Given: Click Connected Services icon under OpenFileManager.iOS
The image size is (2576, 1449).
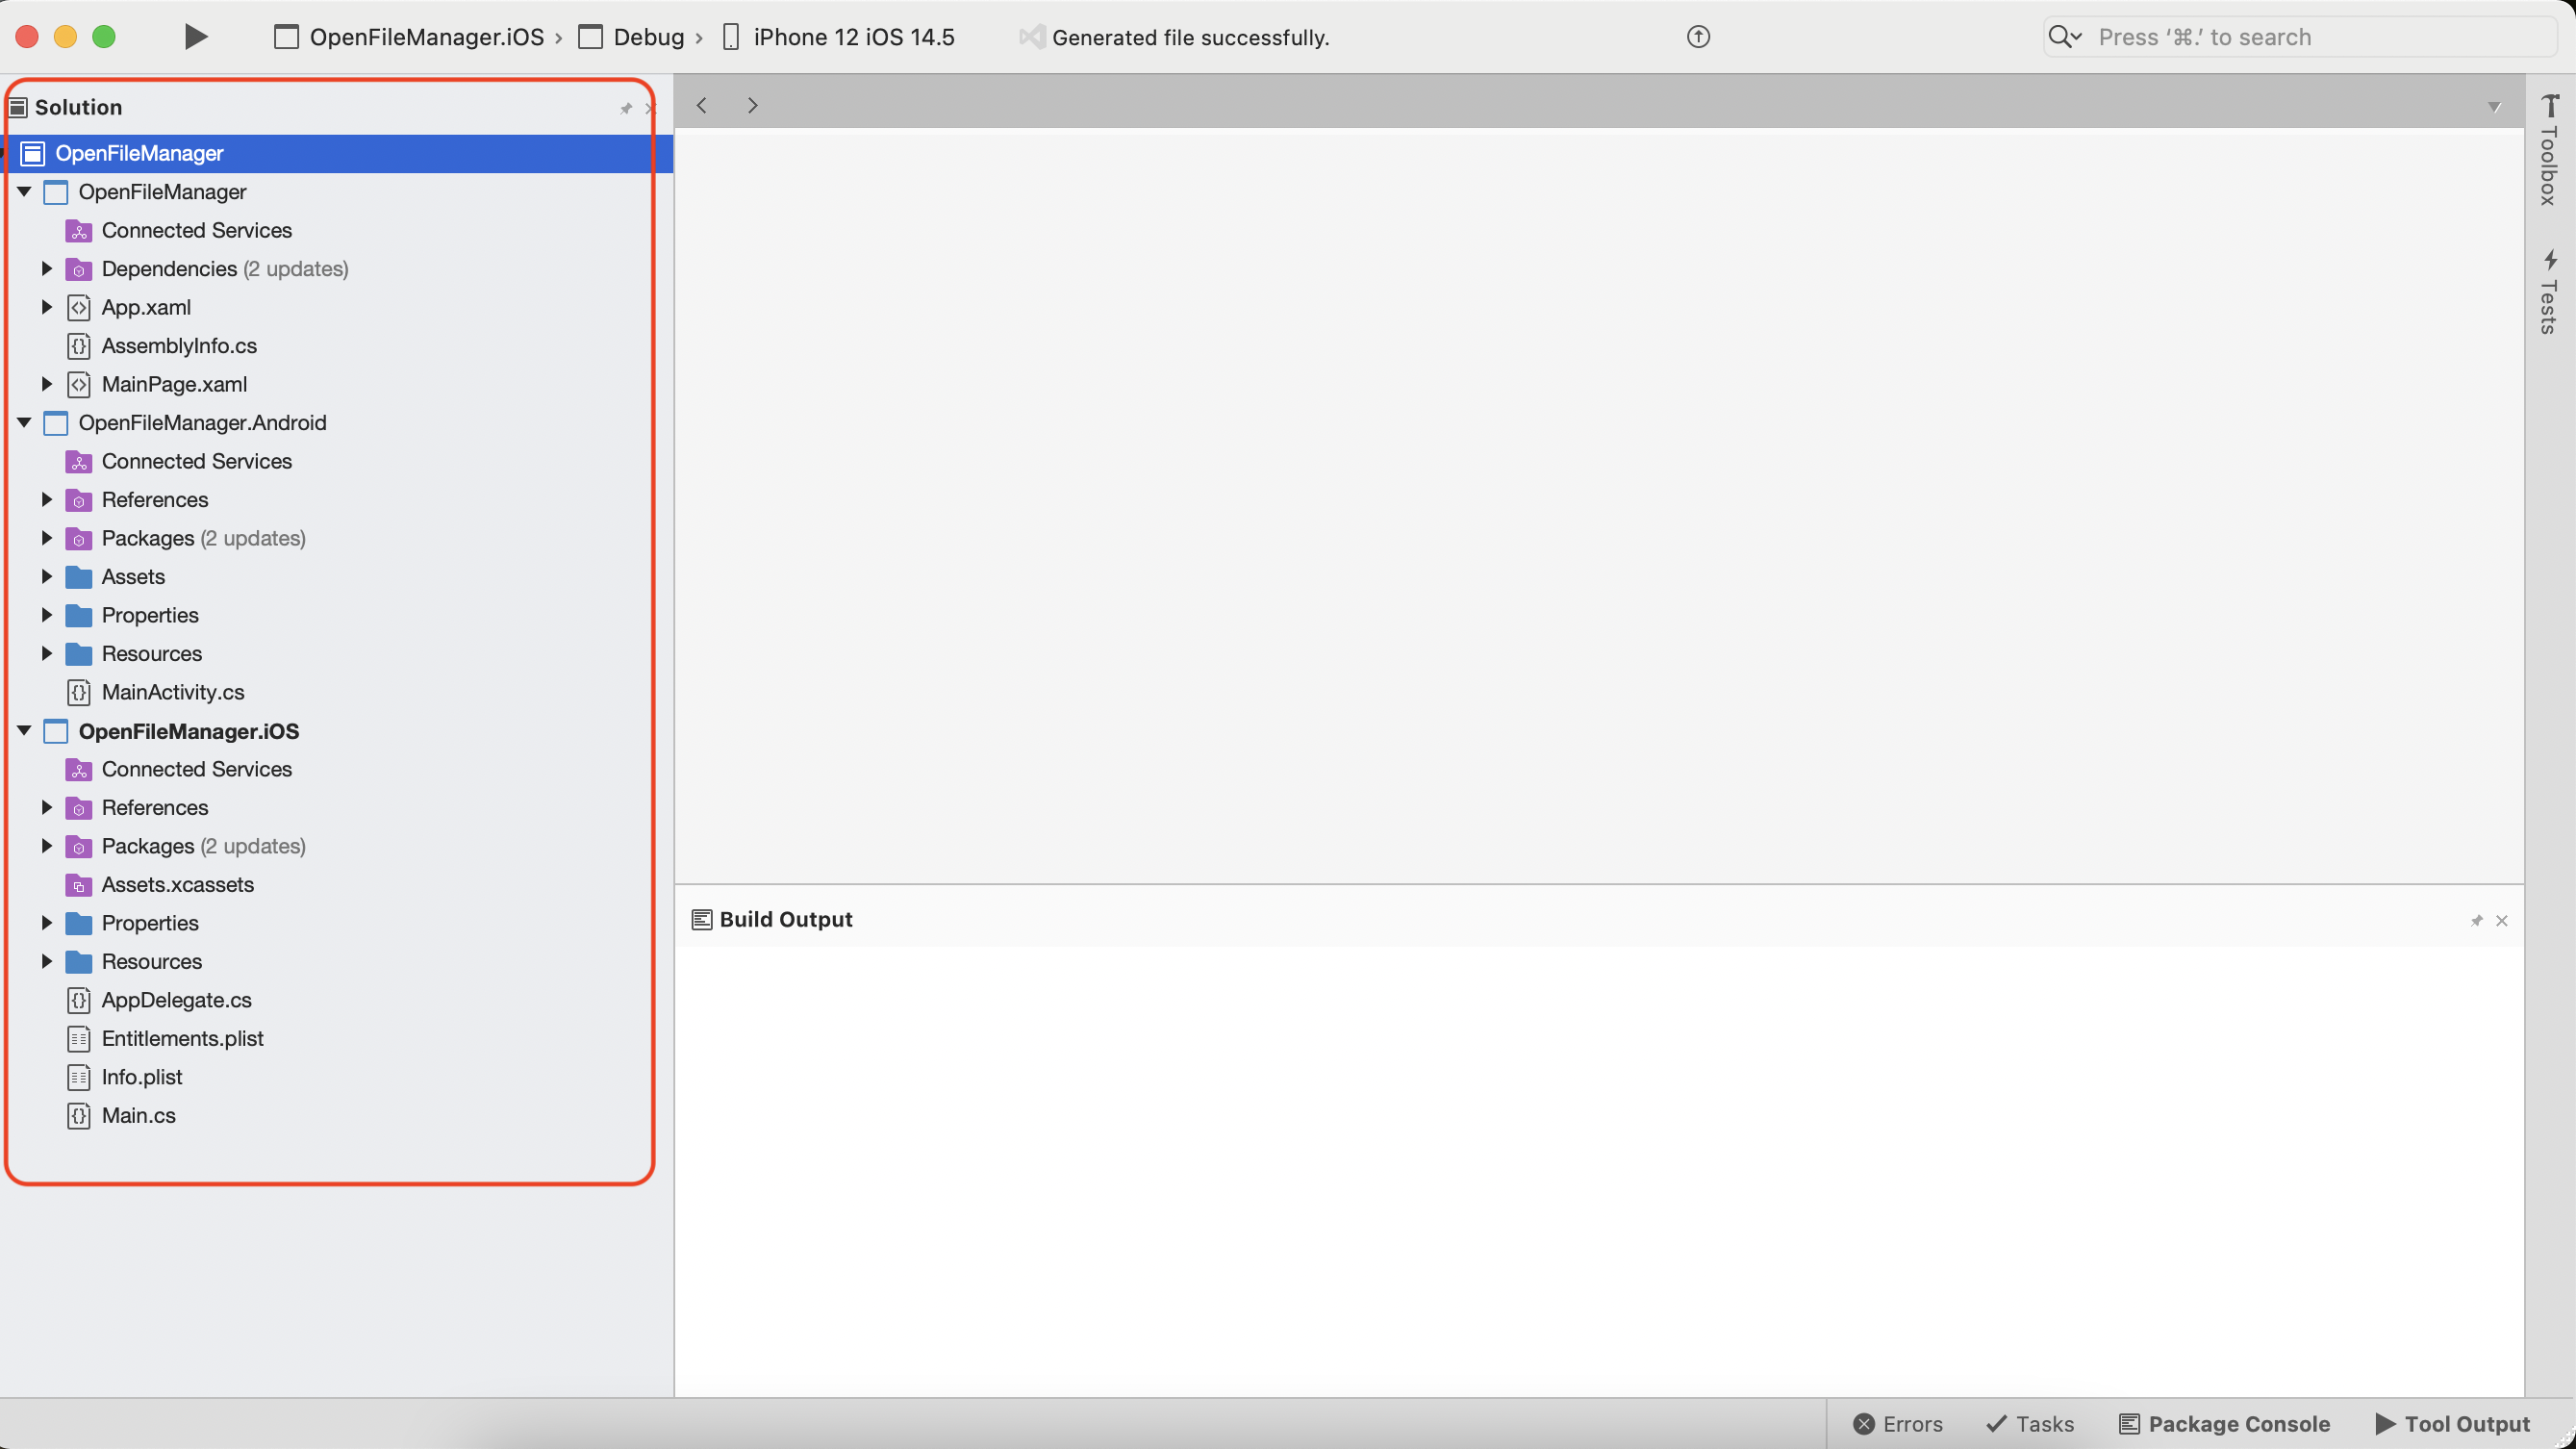Looking at the screenshot, I should [79, 769].
